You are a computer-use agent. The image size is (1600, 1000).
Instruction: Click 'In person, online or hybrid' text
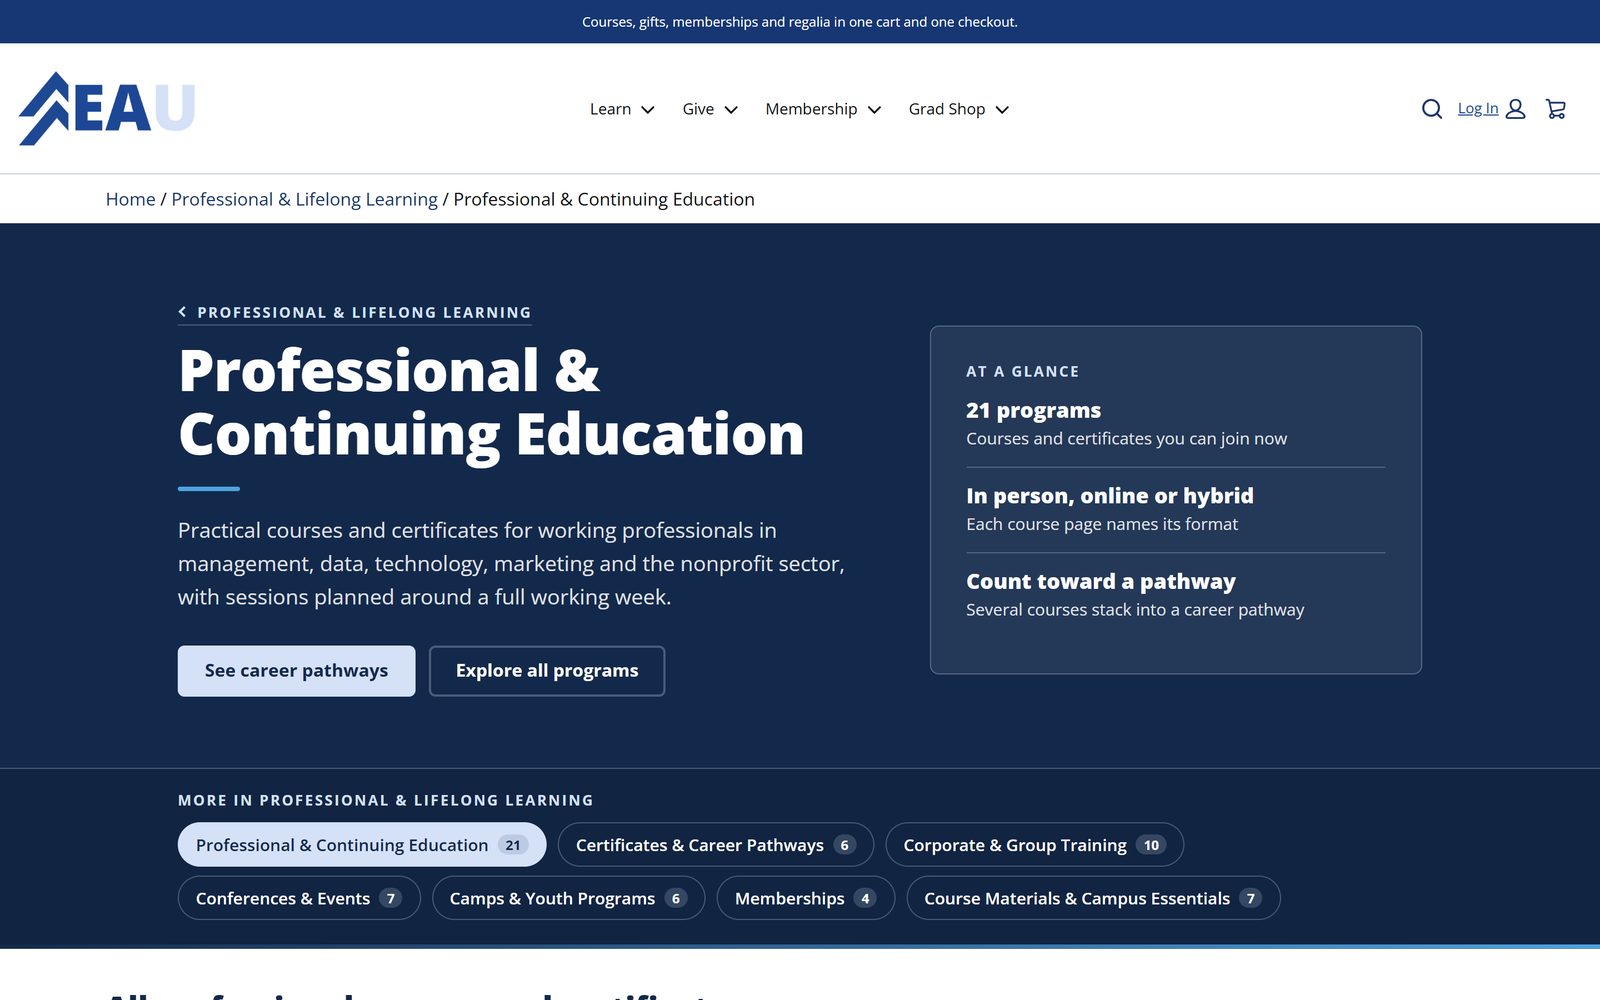point(1109,496)
